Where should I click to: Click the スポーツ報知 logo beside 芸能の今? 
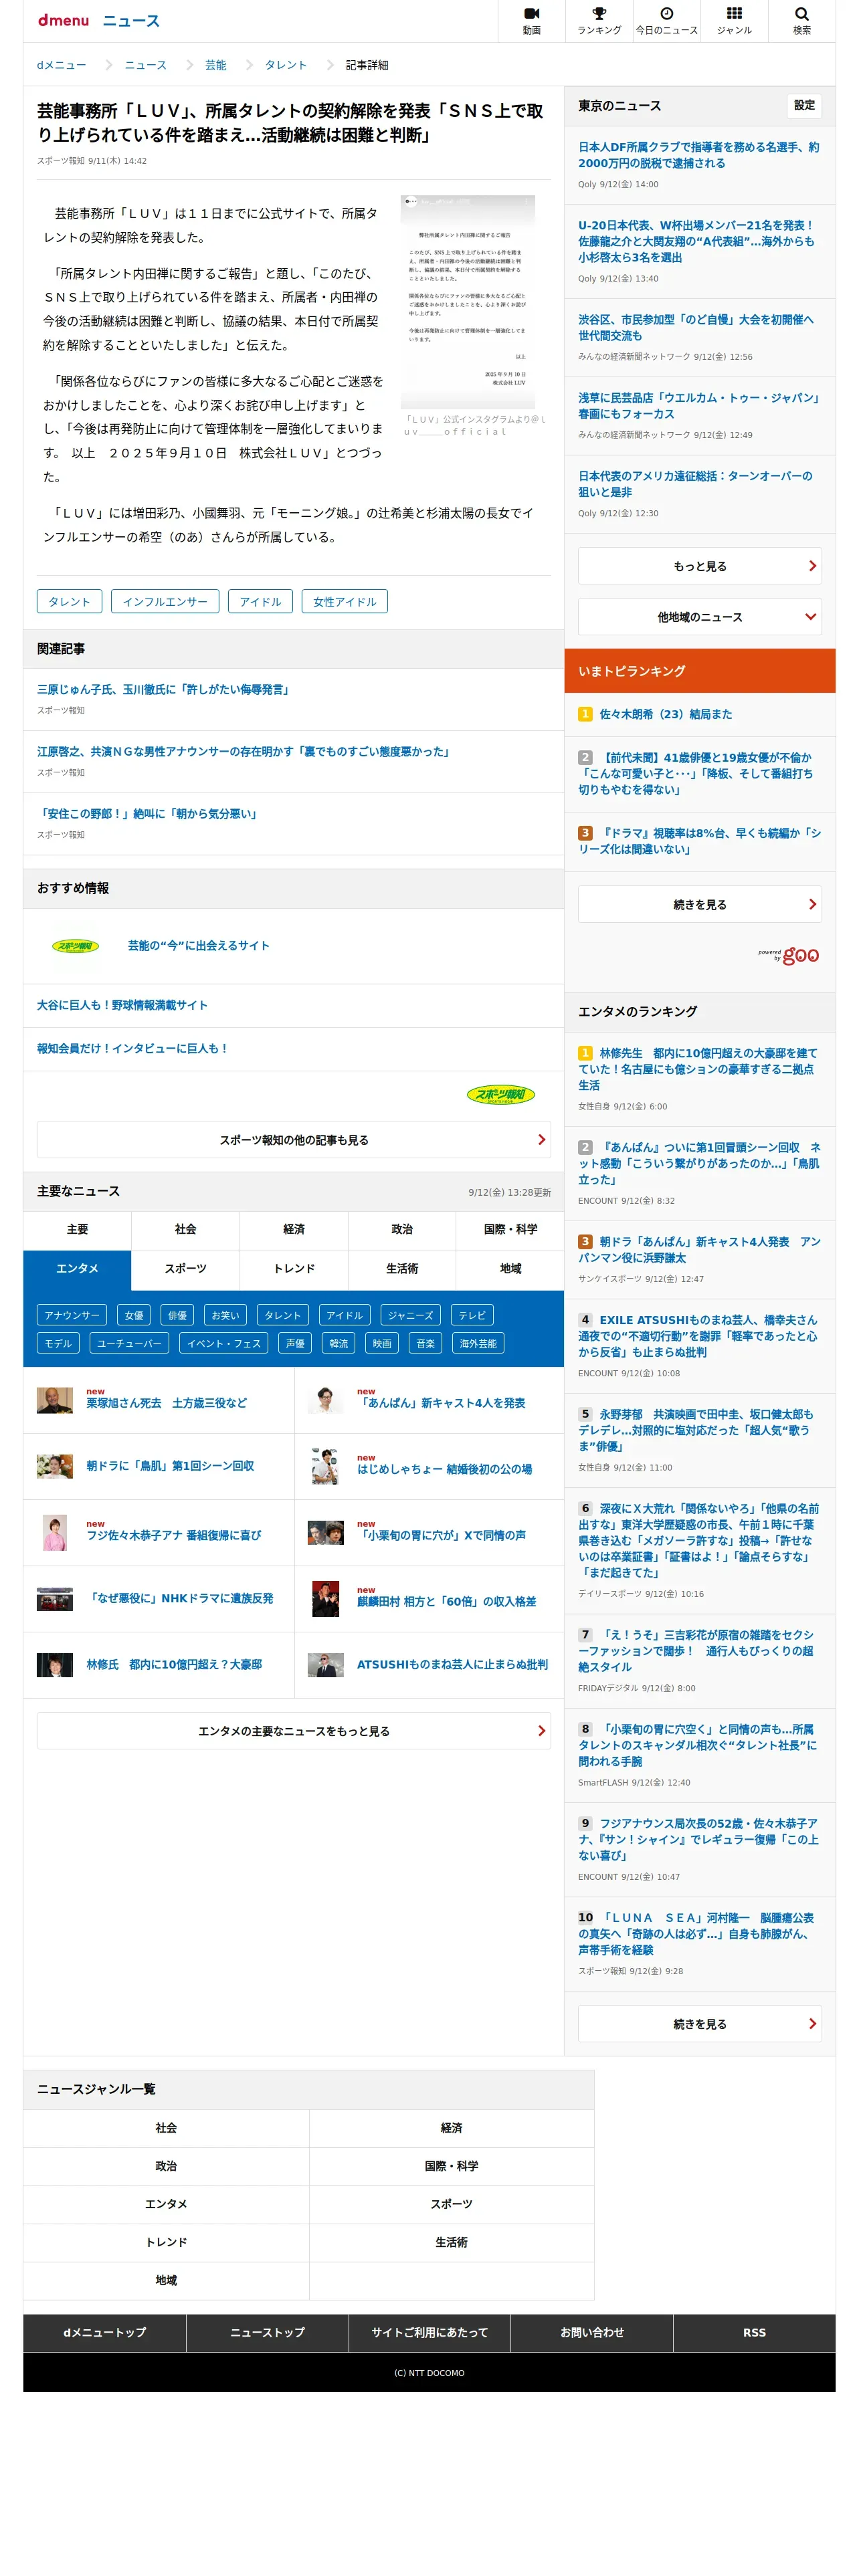coord(76,945)
